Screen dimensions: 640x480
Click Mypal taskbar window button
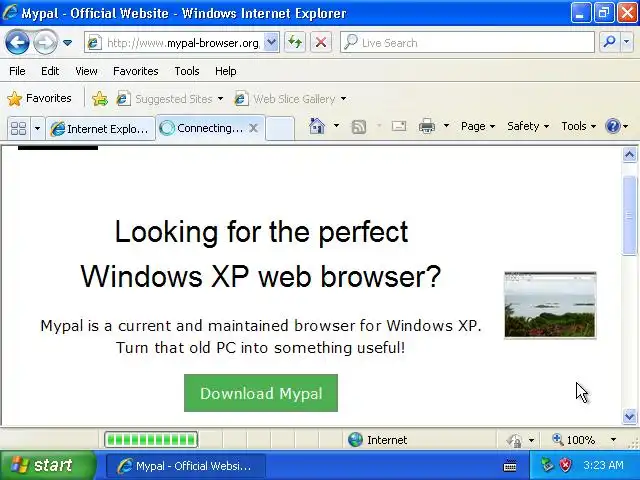[186, 466]
